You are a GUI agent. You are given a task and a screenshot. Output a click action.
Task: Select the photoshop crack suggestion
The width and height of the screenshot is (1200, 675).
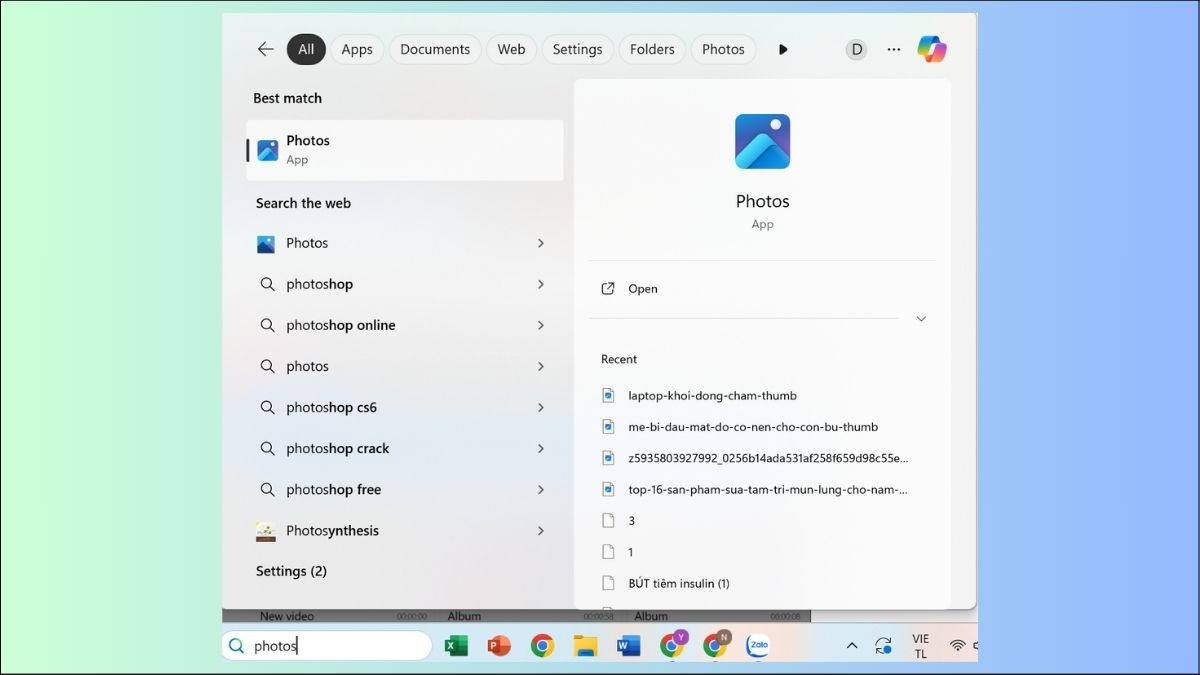[337, 448]
